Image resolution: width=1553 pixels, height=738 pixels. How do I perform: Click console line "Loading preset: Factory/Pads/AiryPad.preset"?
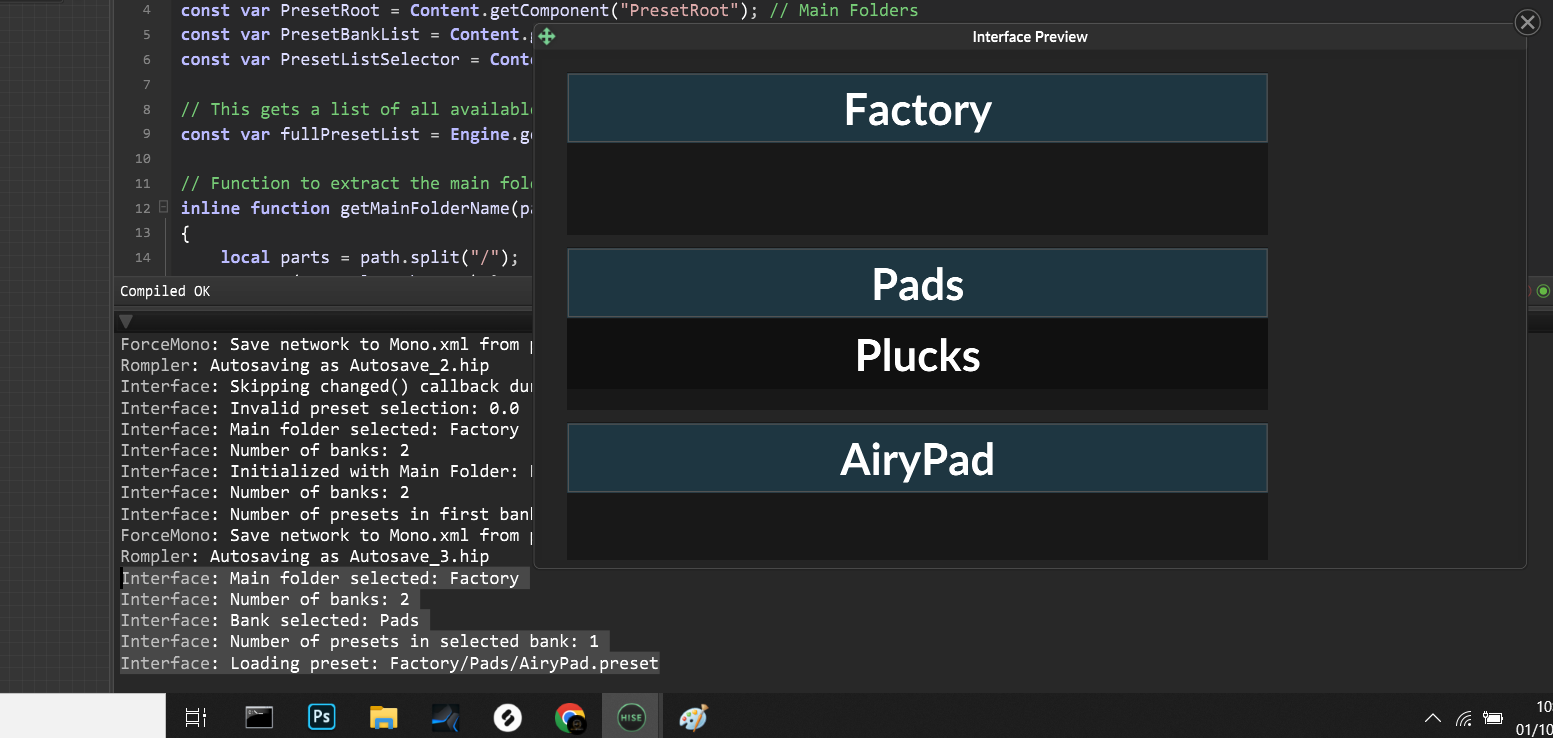coord(390,663)
